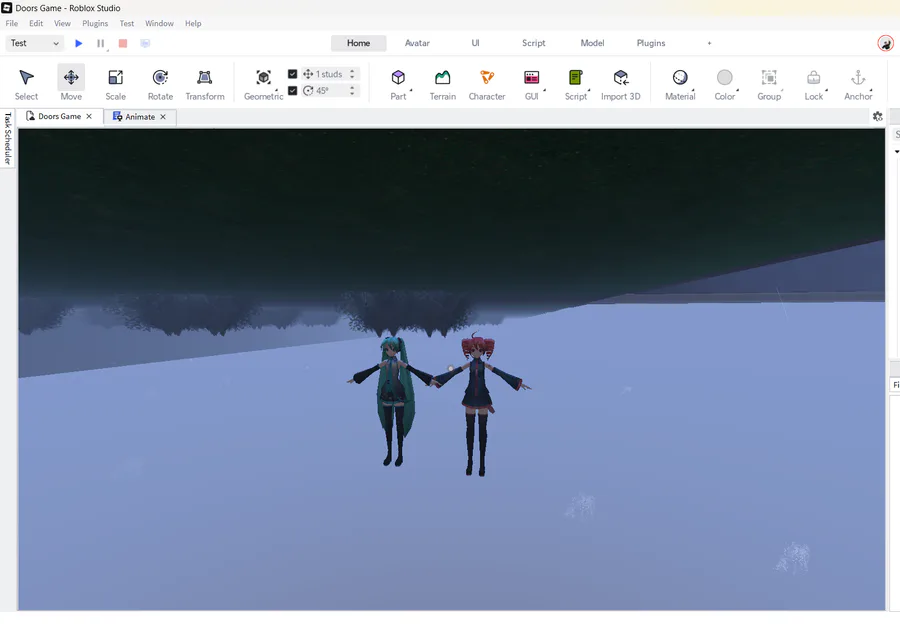Switch to the Home ribbon tab

[x=358, y=43]
